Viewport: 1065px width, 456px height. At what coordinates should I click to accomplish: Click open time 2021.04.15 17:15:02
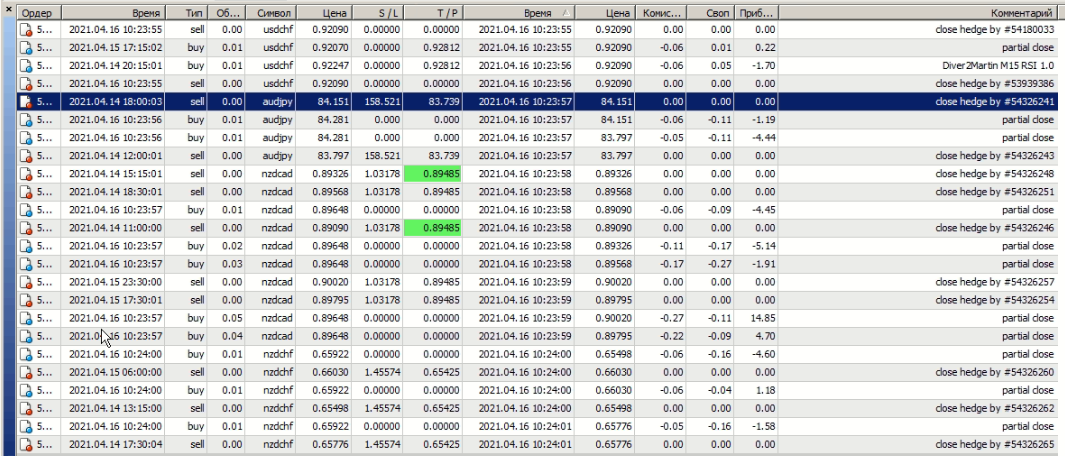point(115,48)
